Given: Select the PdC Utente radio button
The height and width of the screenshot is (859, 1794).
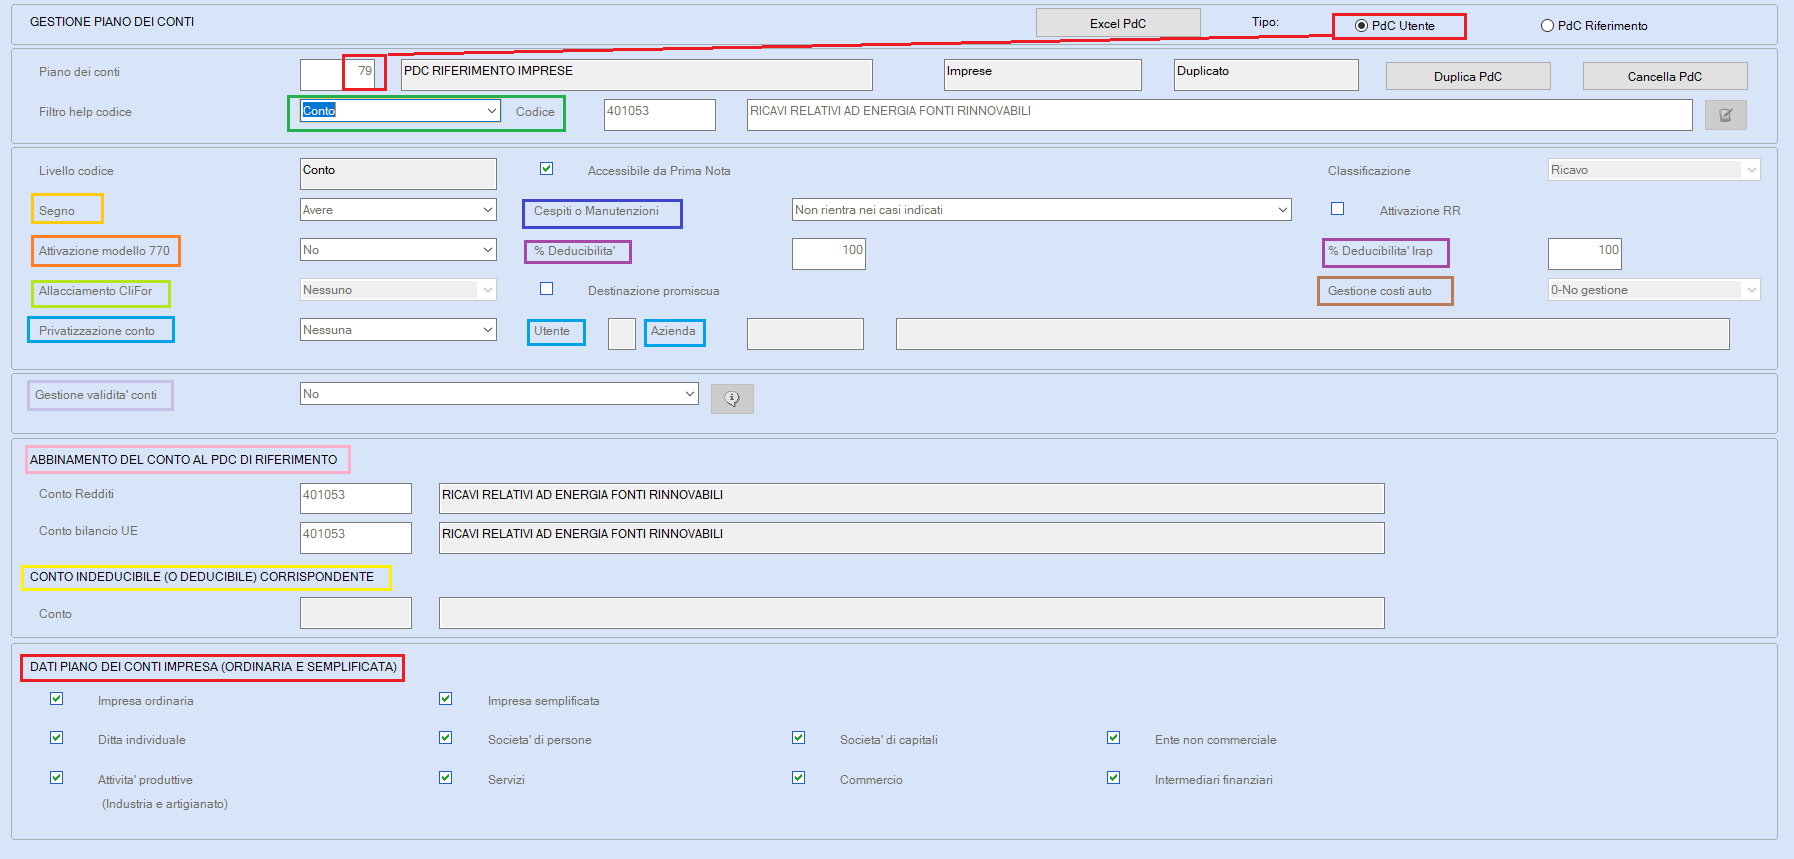Looking at the screenshot, I should click(x=1361, y=26).
